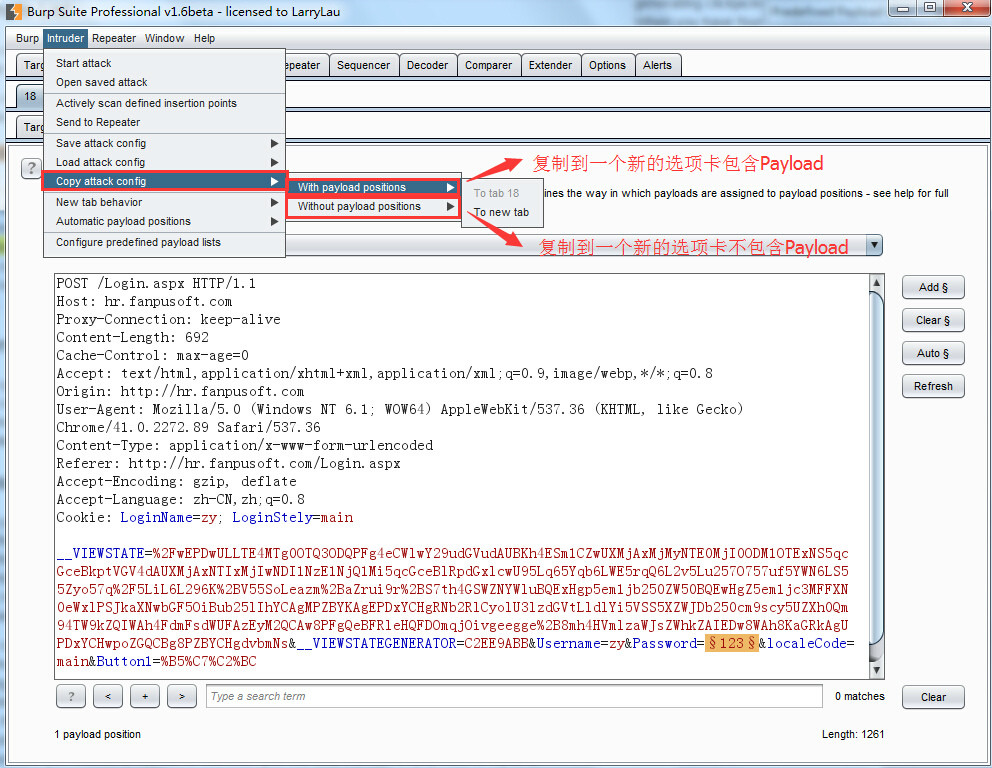Go to the Options tab
This screenshot has width=992, height=768.
tap(607, 65)
